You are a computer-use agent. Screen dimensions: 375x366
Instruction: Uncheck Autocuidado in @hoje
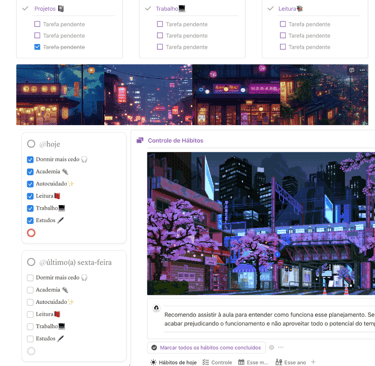pos(30,184)
